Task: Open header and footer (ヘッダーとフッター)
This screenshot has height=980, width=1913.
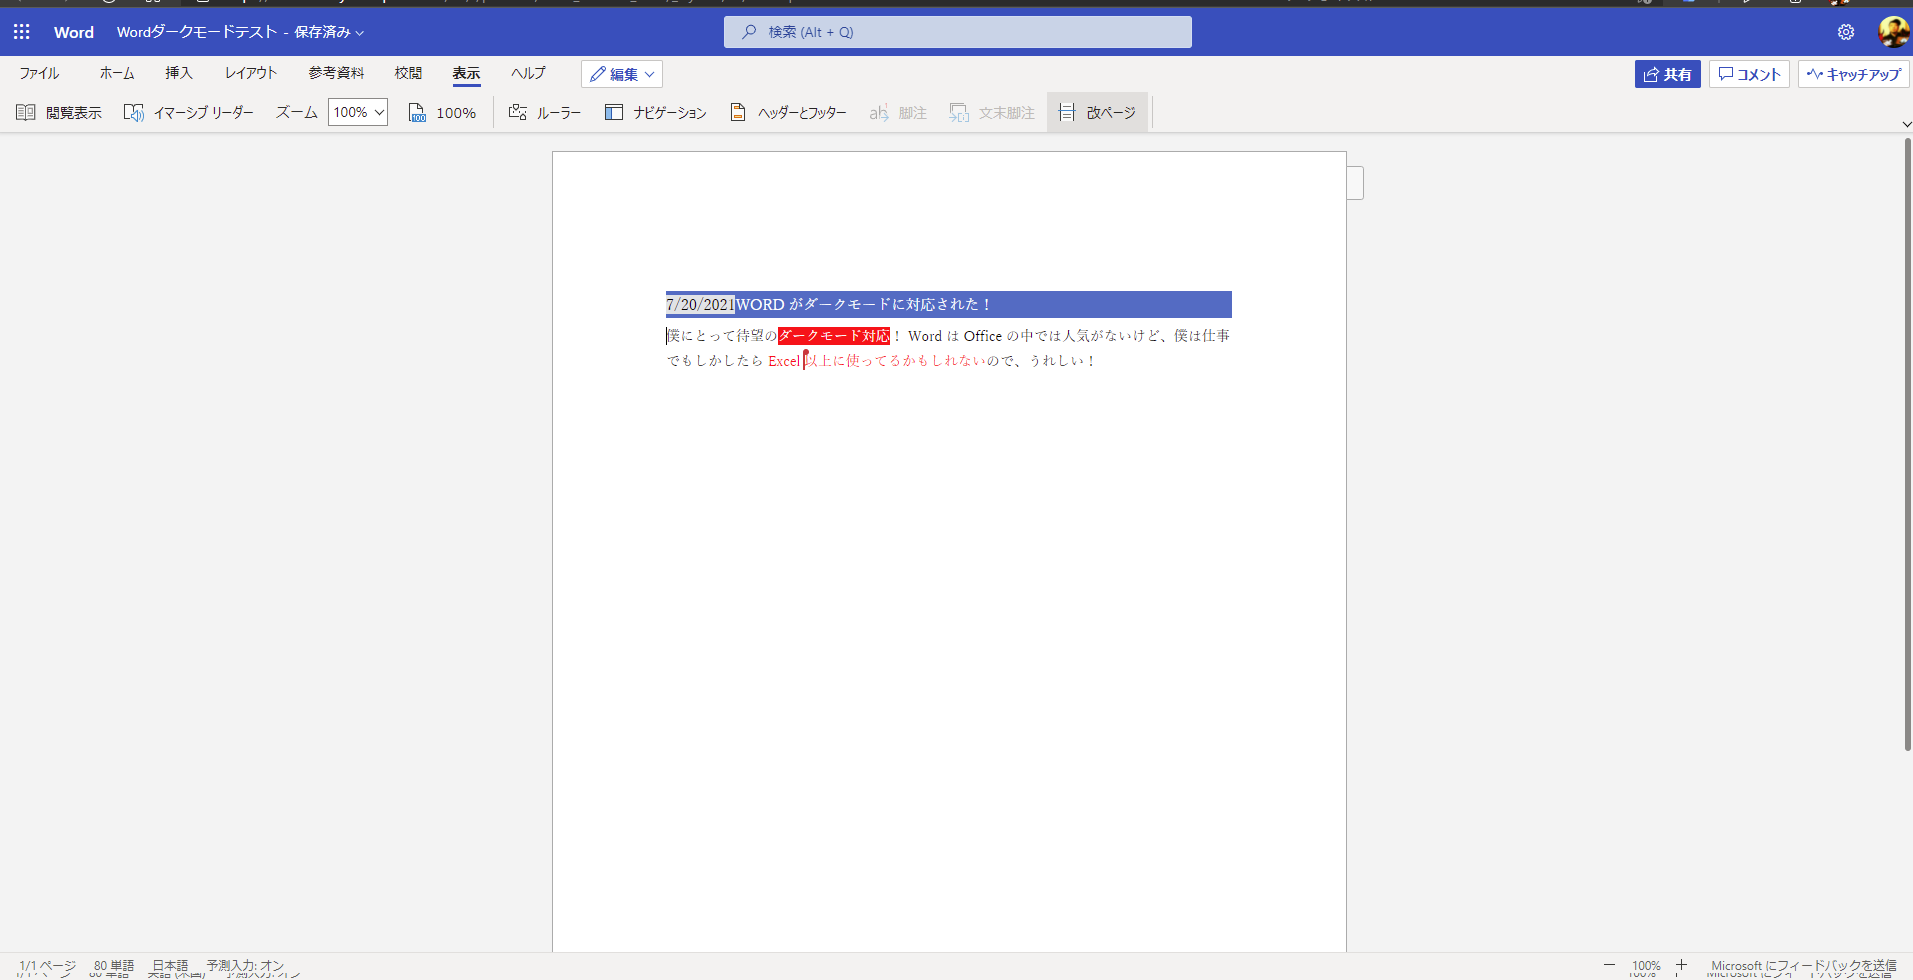Action: point(788,113)
